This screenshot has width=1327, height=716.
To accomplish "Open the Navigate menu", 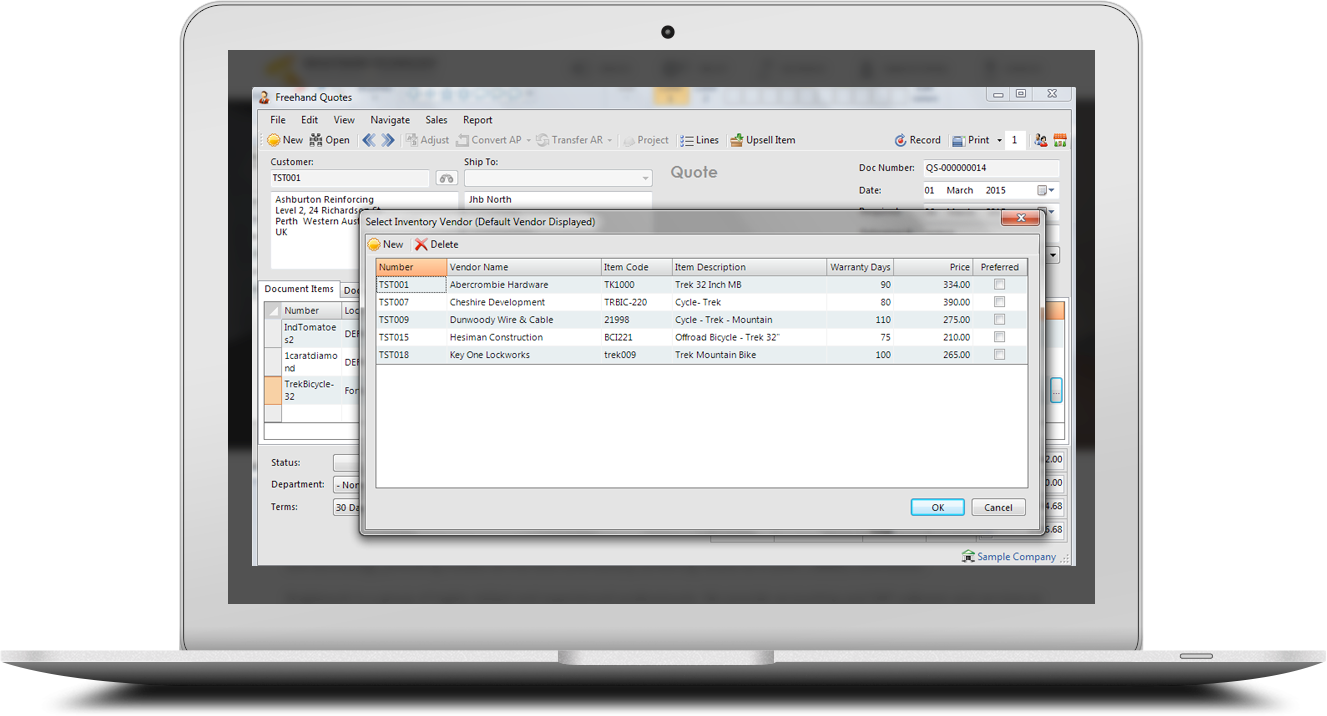I will 390,120.
